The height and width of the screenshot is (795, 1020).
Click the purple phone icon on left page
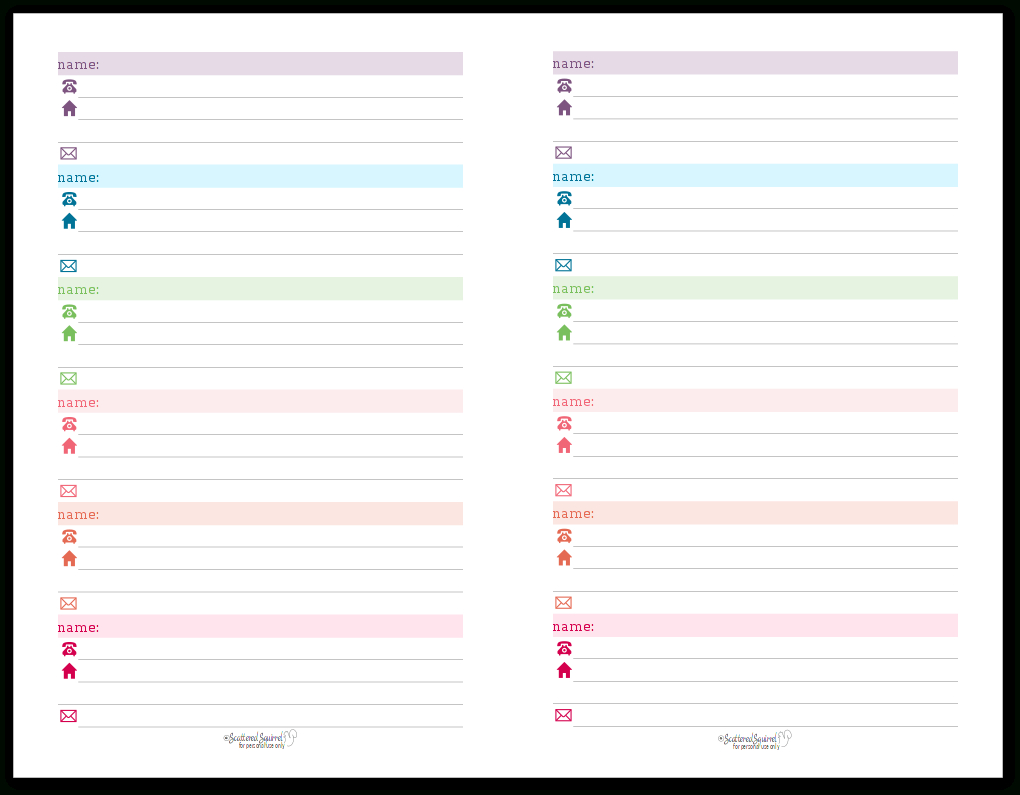click(69, 87)
